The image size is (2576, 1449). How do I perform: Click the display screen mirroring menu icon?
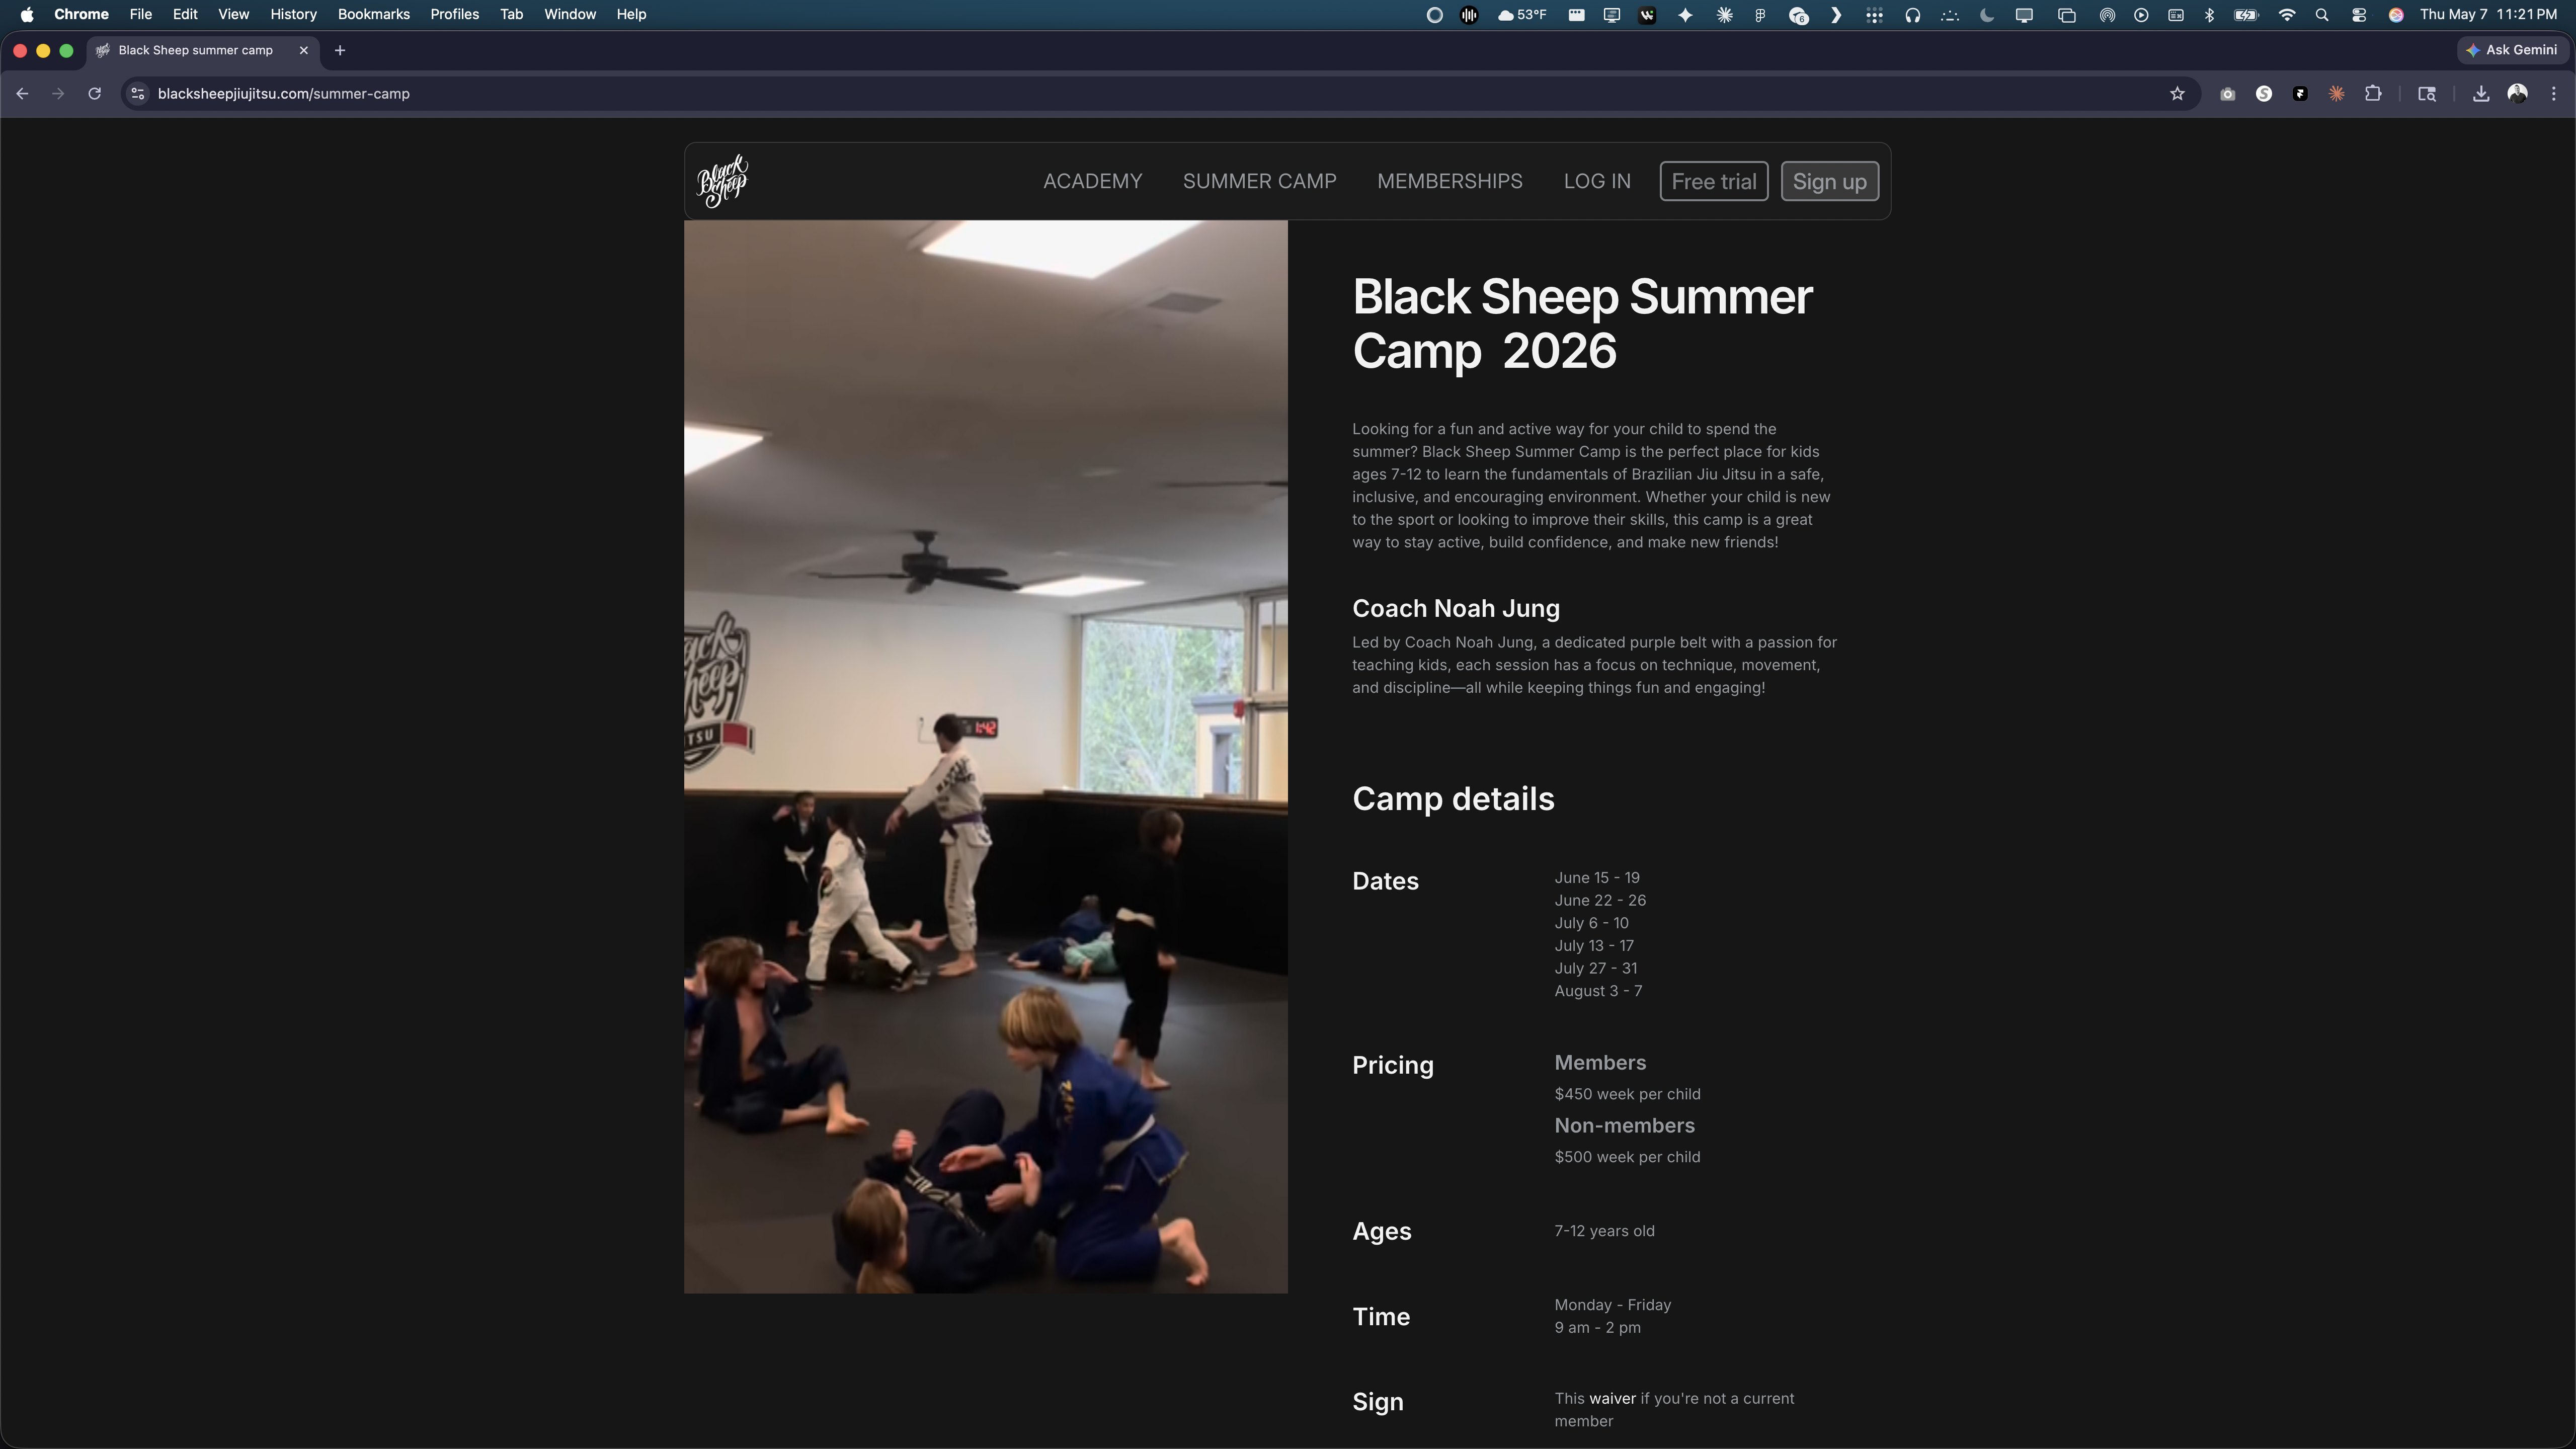click(x=2024, y=14)
